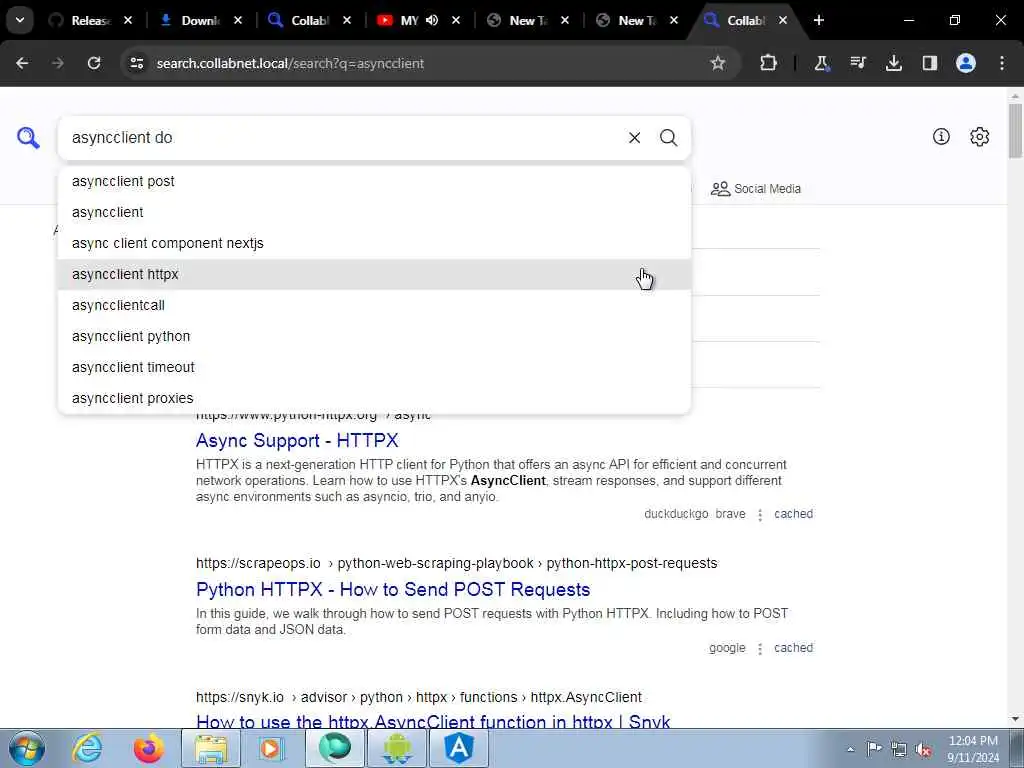
Task: Choose suggestion 'asyncclient proxies'
Action: tap(374, 398)
